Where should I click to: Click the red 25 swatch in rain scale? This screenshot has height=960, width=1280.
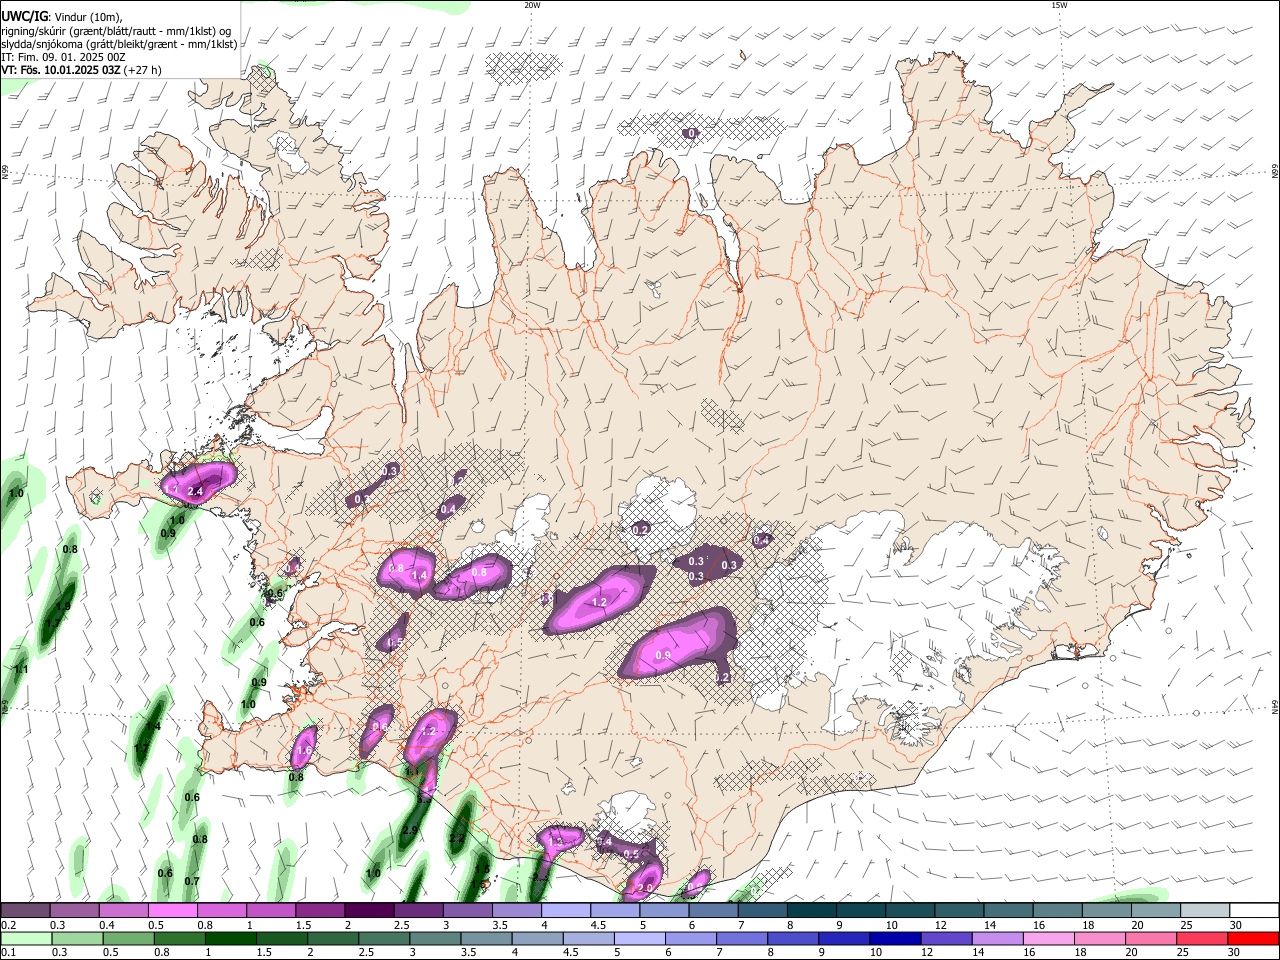1201,939
